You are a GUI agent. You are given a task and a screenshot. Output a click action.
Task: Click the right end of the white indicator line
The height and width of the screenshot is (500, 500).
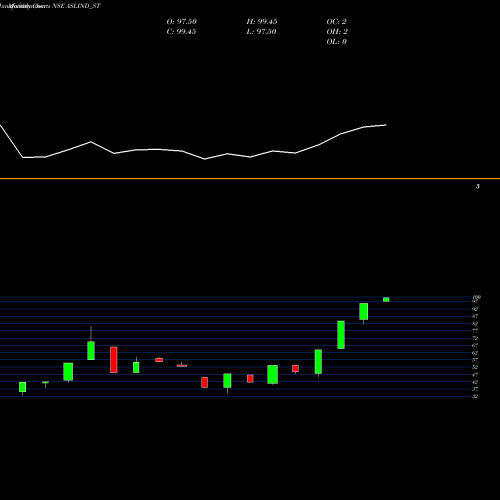(386, 125)
